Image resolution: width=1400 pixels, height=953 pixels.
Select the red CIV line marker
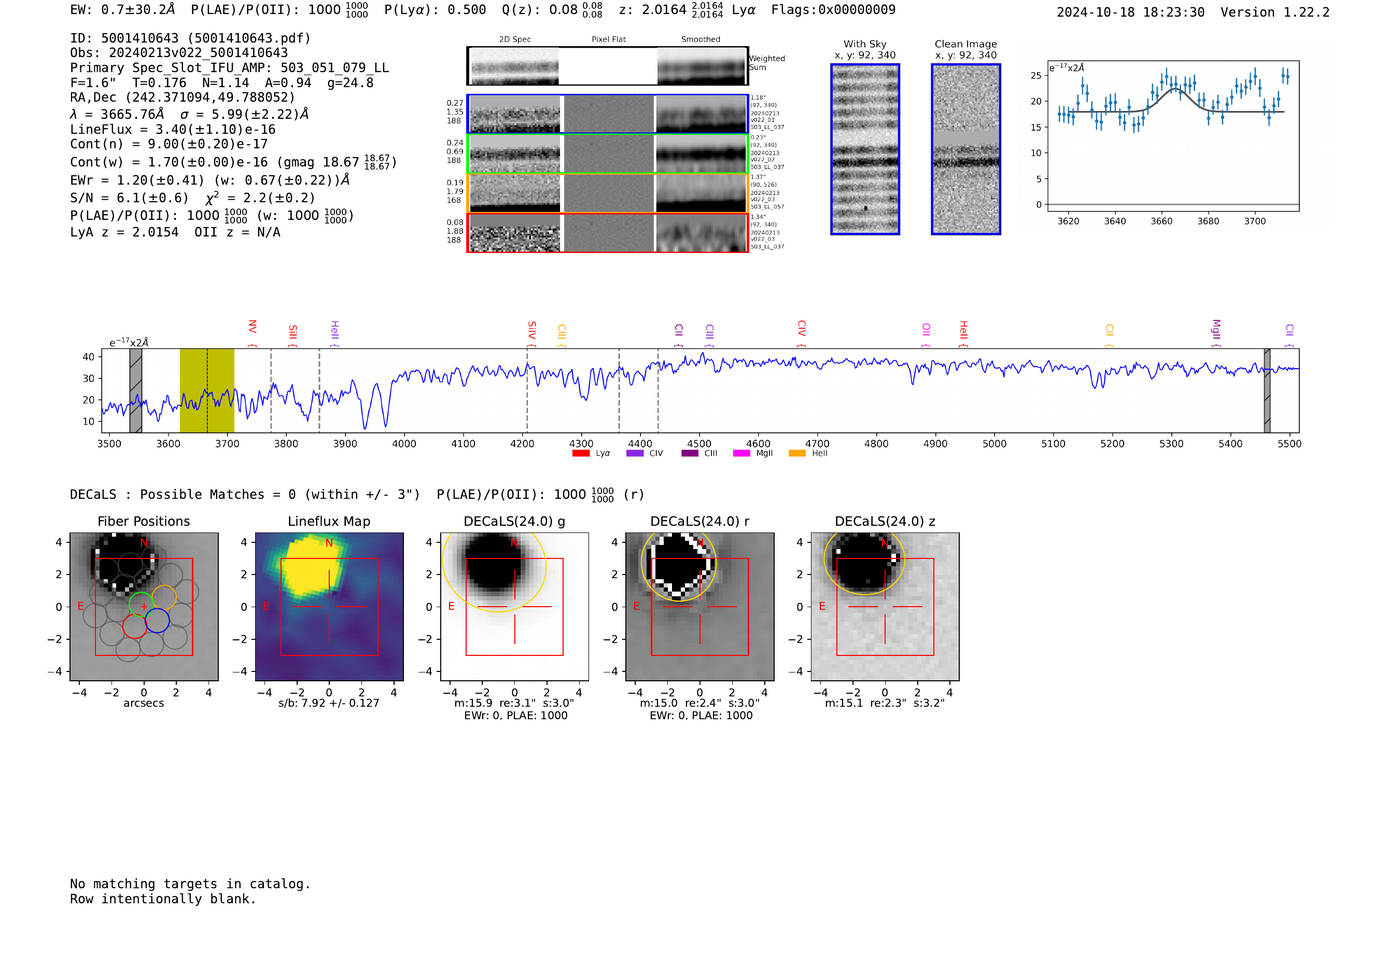(802, 333)
